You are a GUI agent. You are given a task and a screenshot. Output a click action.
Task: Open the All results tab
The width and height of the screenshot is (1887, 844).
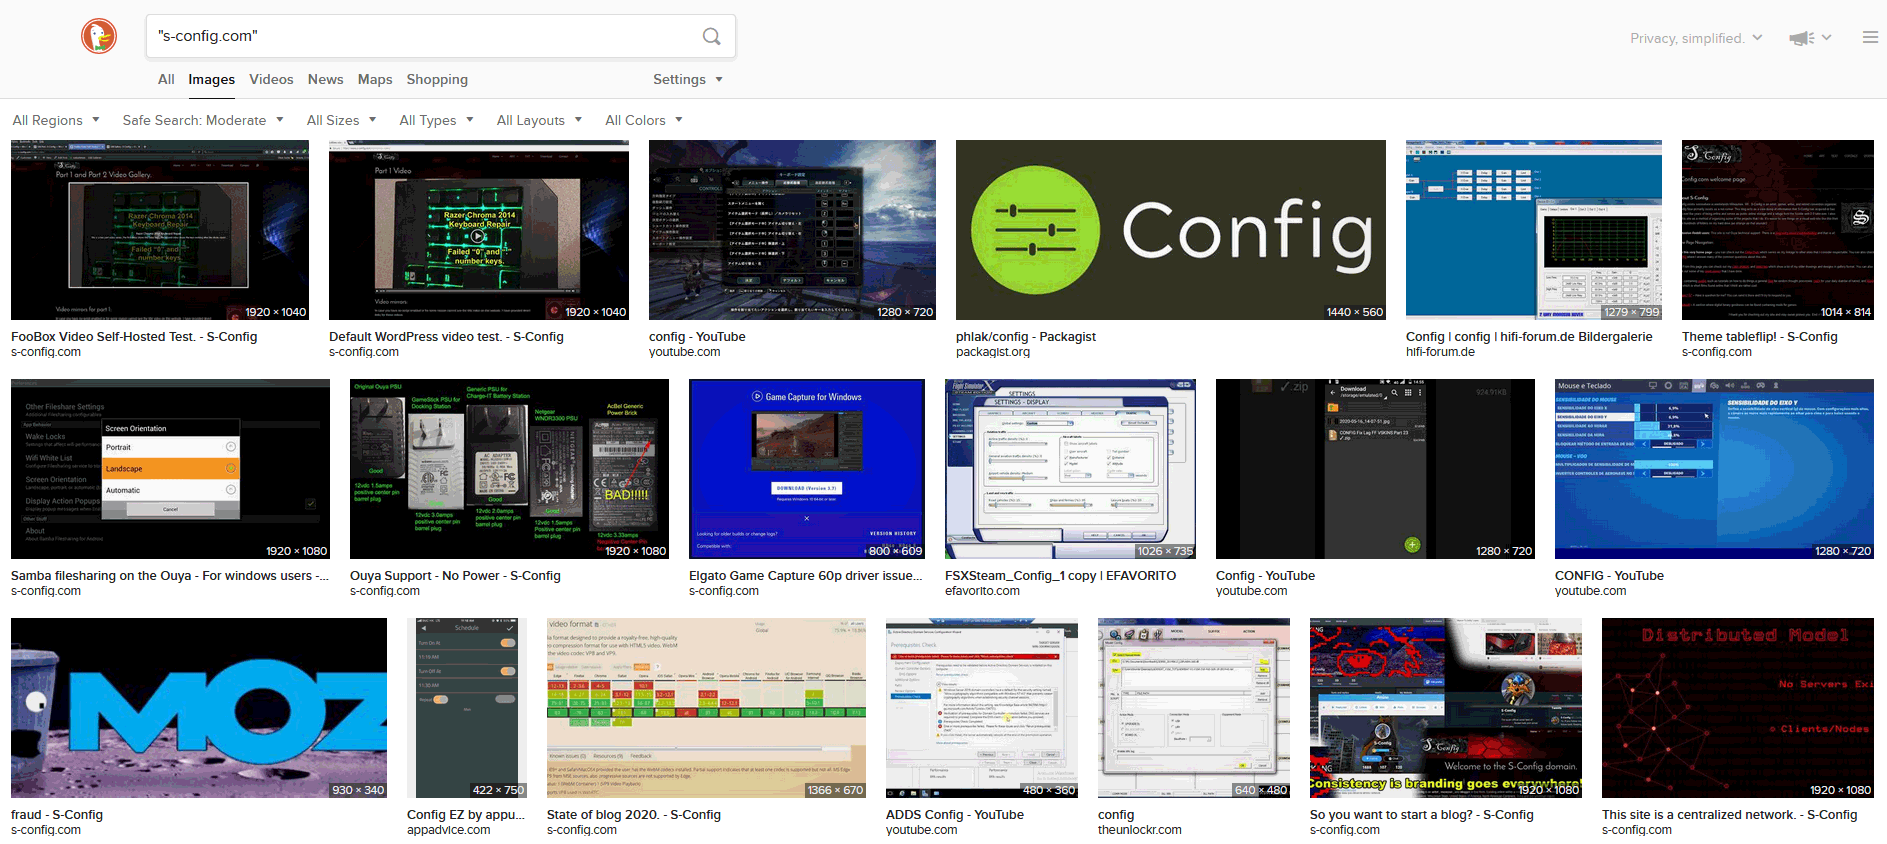click(x=166, y=79)
